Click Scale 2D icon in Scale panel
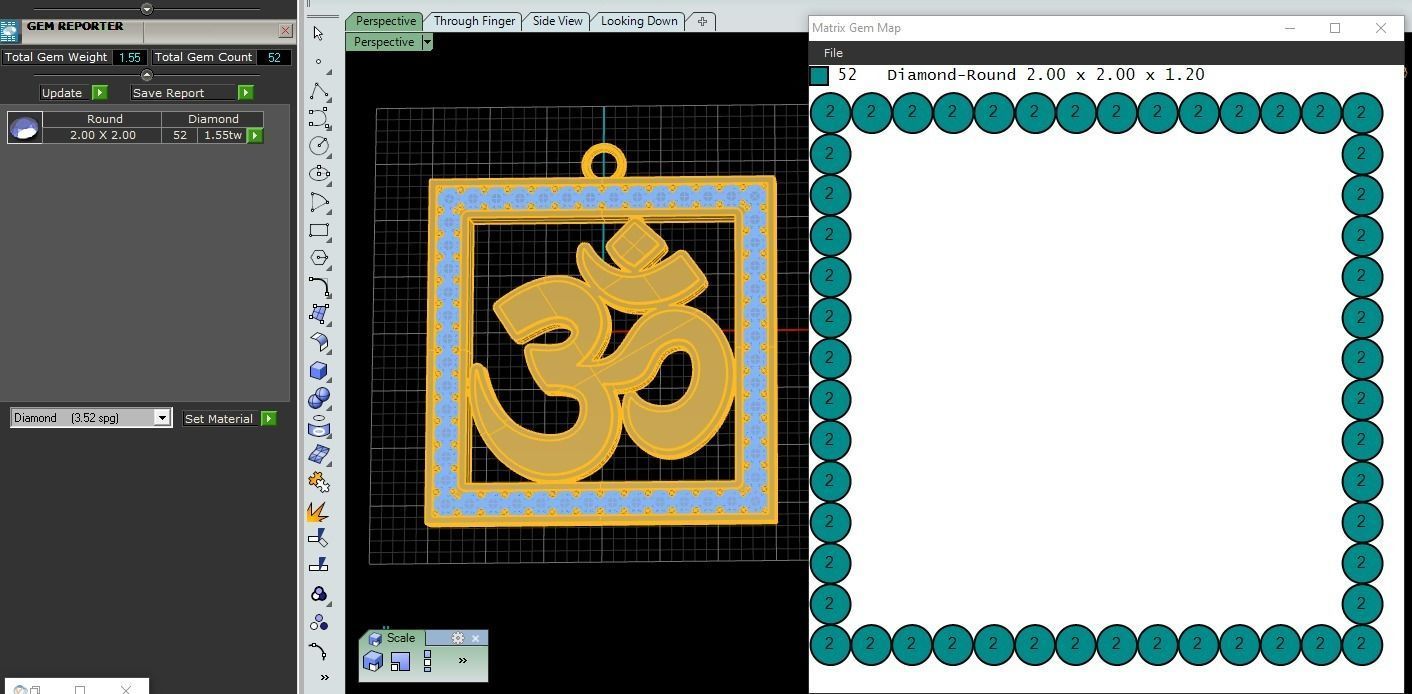Image resolution: width=1412 pixels, height=694 pixels. (x=400, y=661)
